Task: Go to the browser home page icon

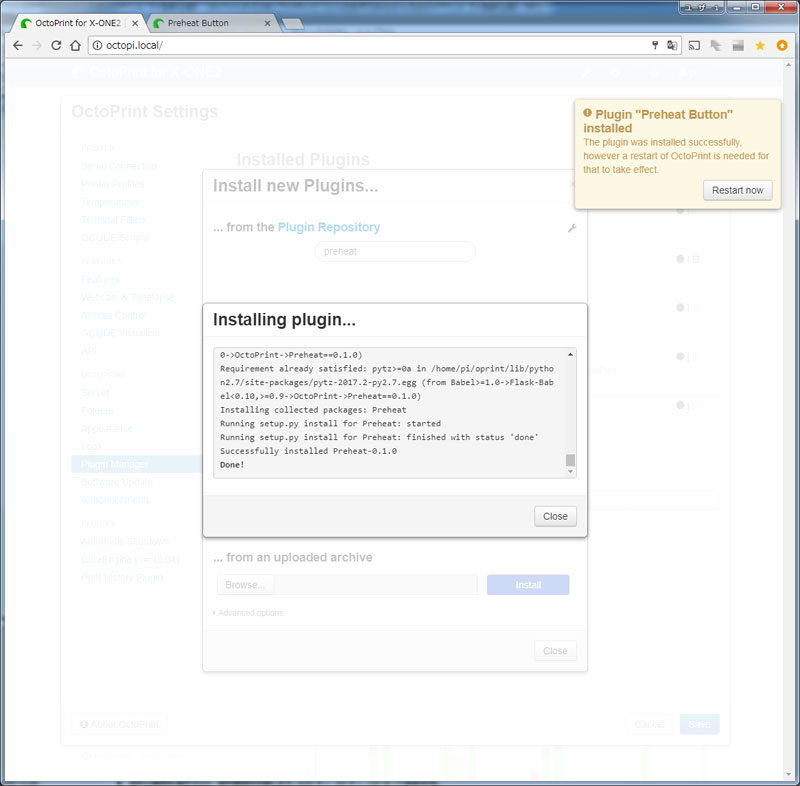Action: coord(76,45)
